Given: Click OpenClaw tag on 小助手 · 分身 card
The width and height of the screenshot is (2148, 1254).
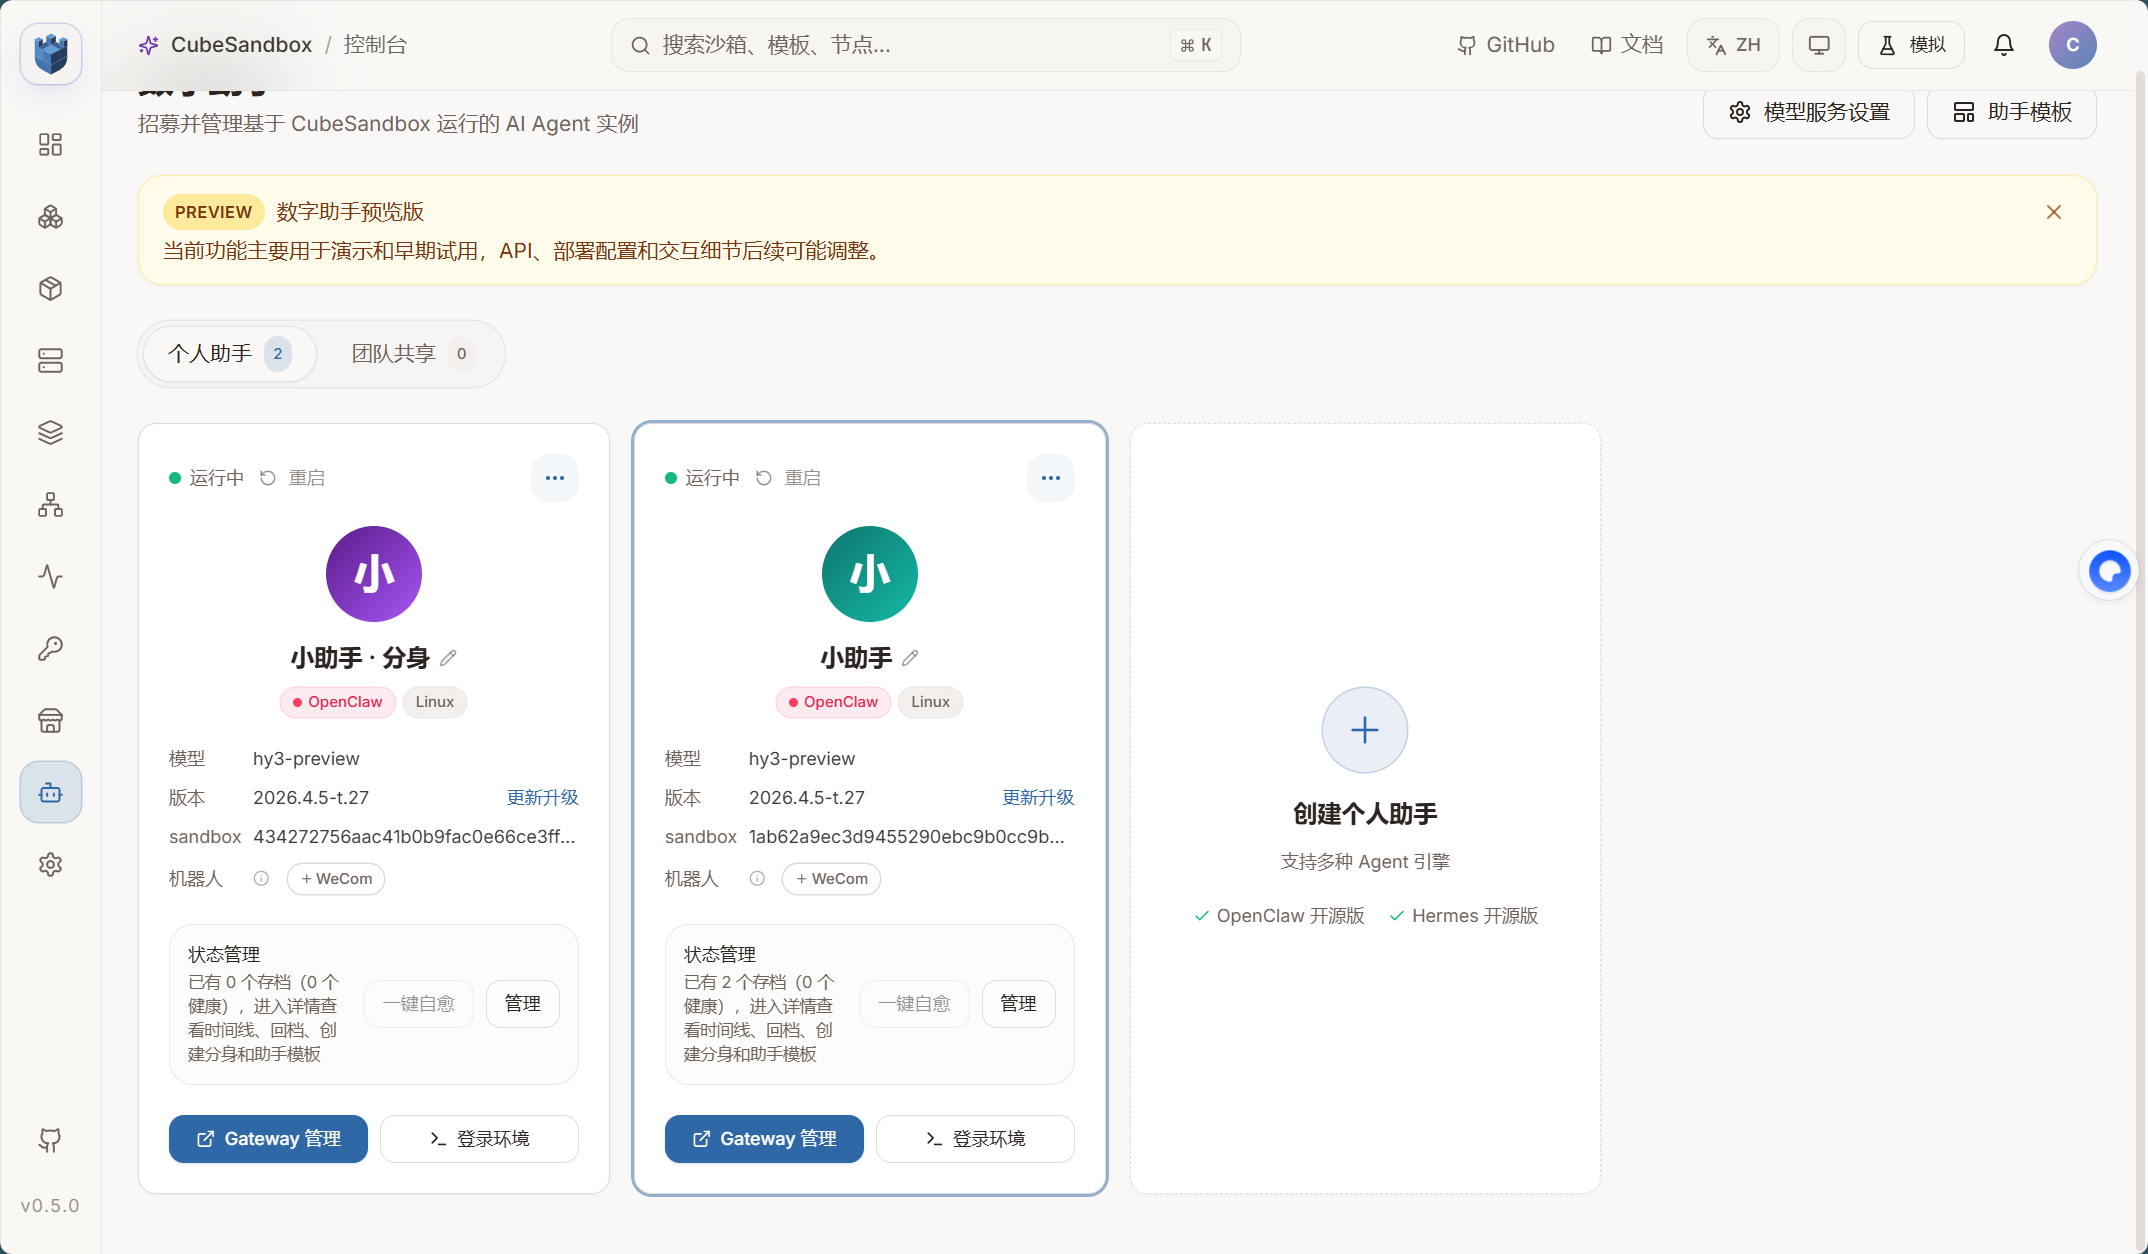Looking at the screenshot, I should point(338,702).
